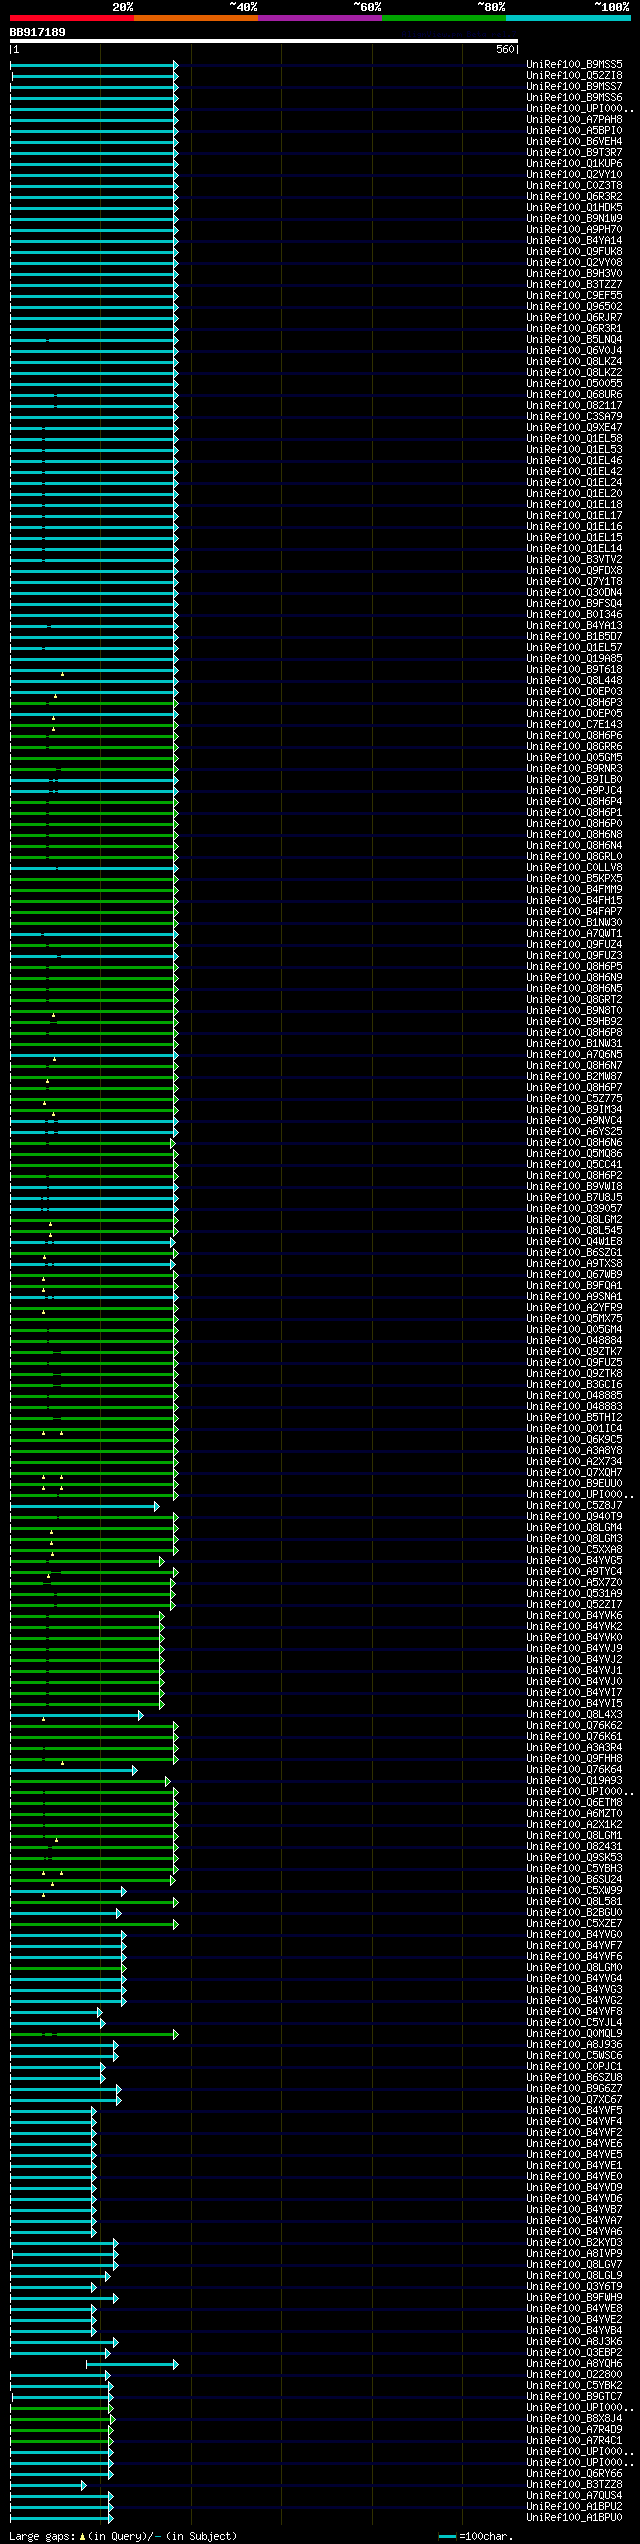
Task: Select hit label UniRef100_Q8L545
Action: [x=574, y=1231]
